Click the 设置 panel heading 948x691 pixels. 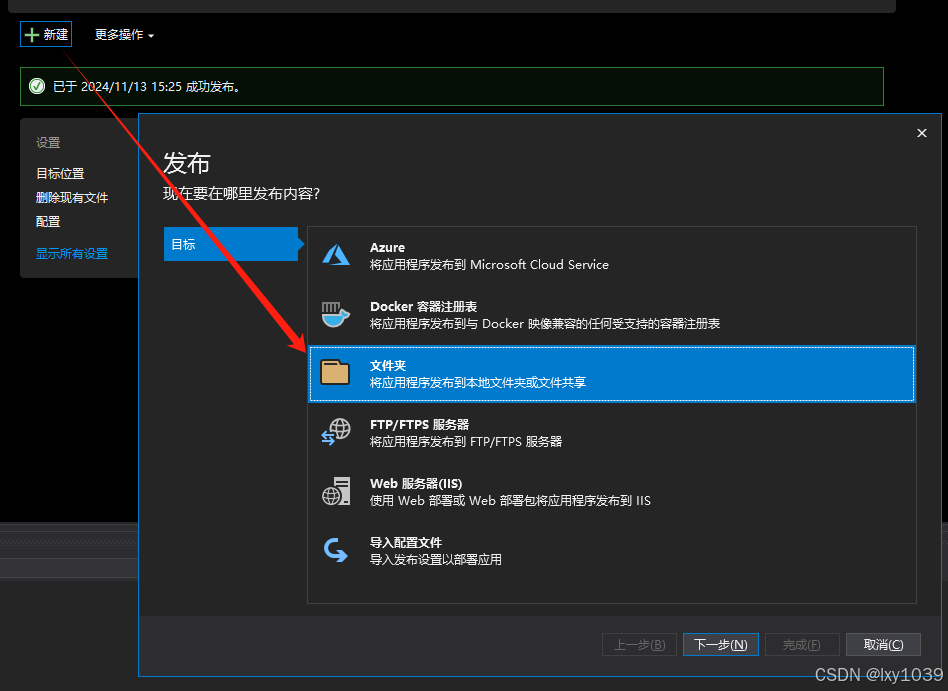point(48,143)
